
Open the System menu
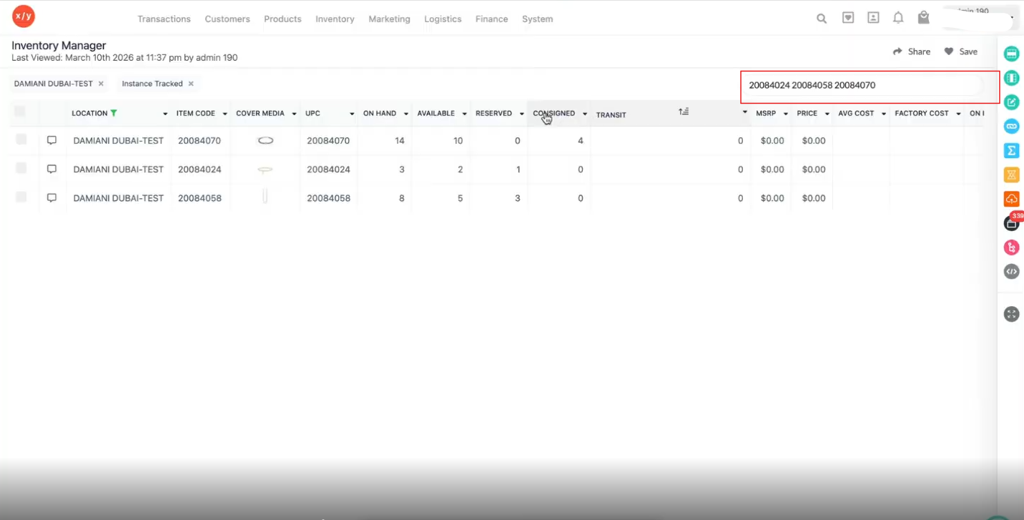(x=537, y=19)
